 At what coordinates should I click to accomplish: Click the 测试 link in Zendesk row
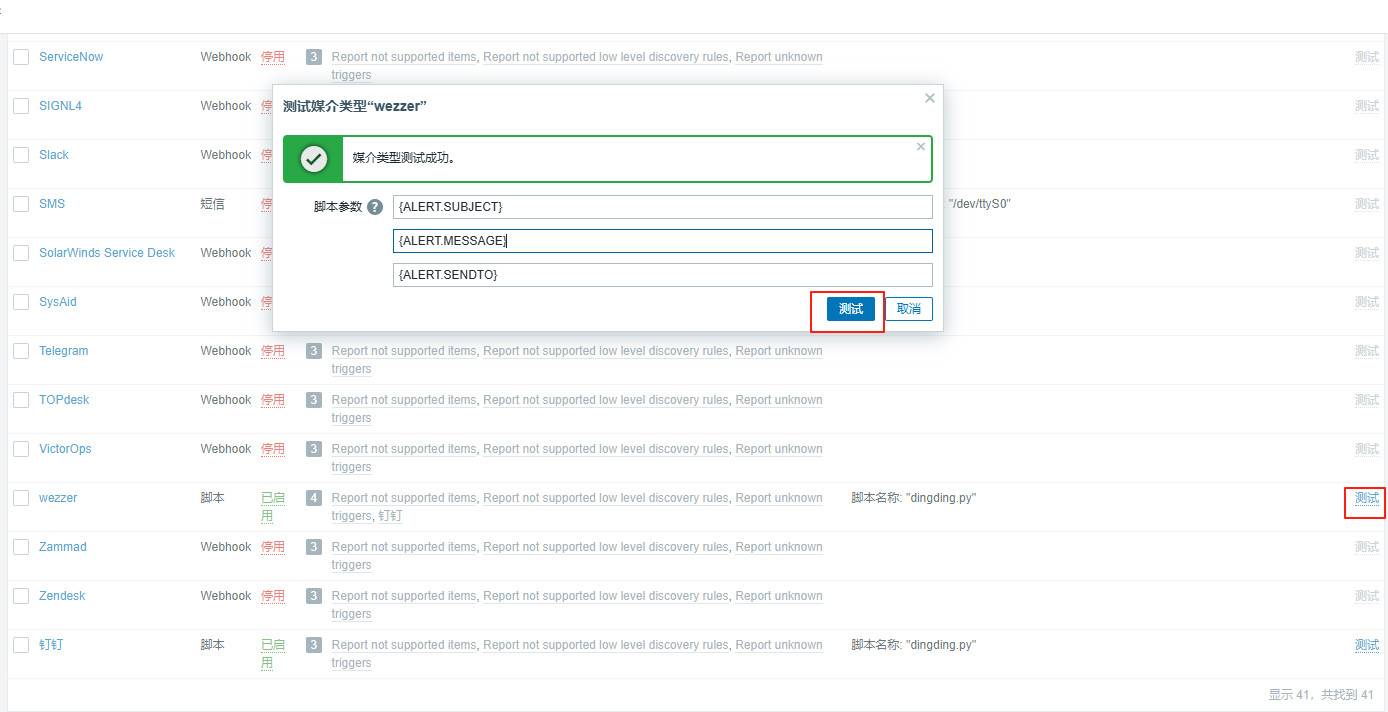pos(1367,596)
